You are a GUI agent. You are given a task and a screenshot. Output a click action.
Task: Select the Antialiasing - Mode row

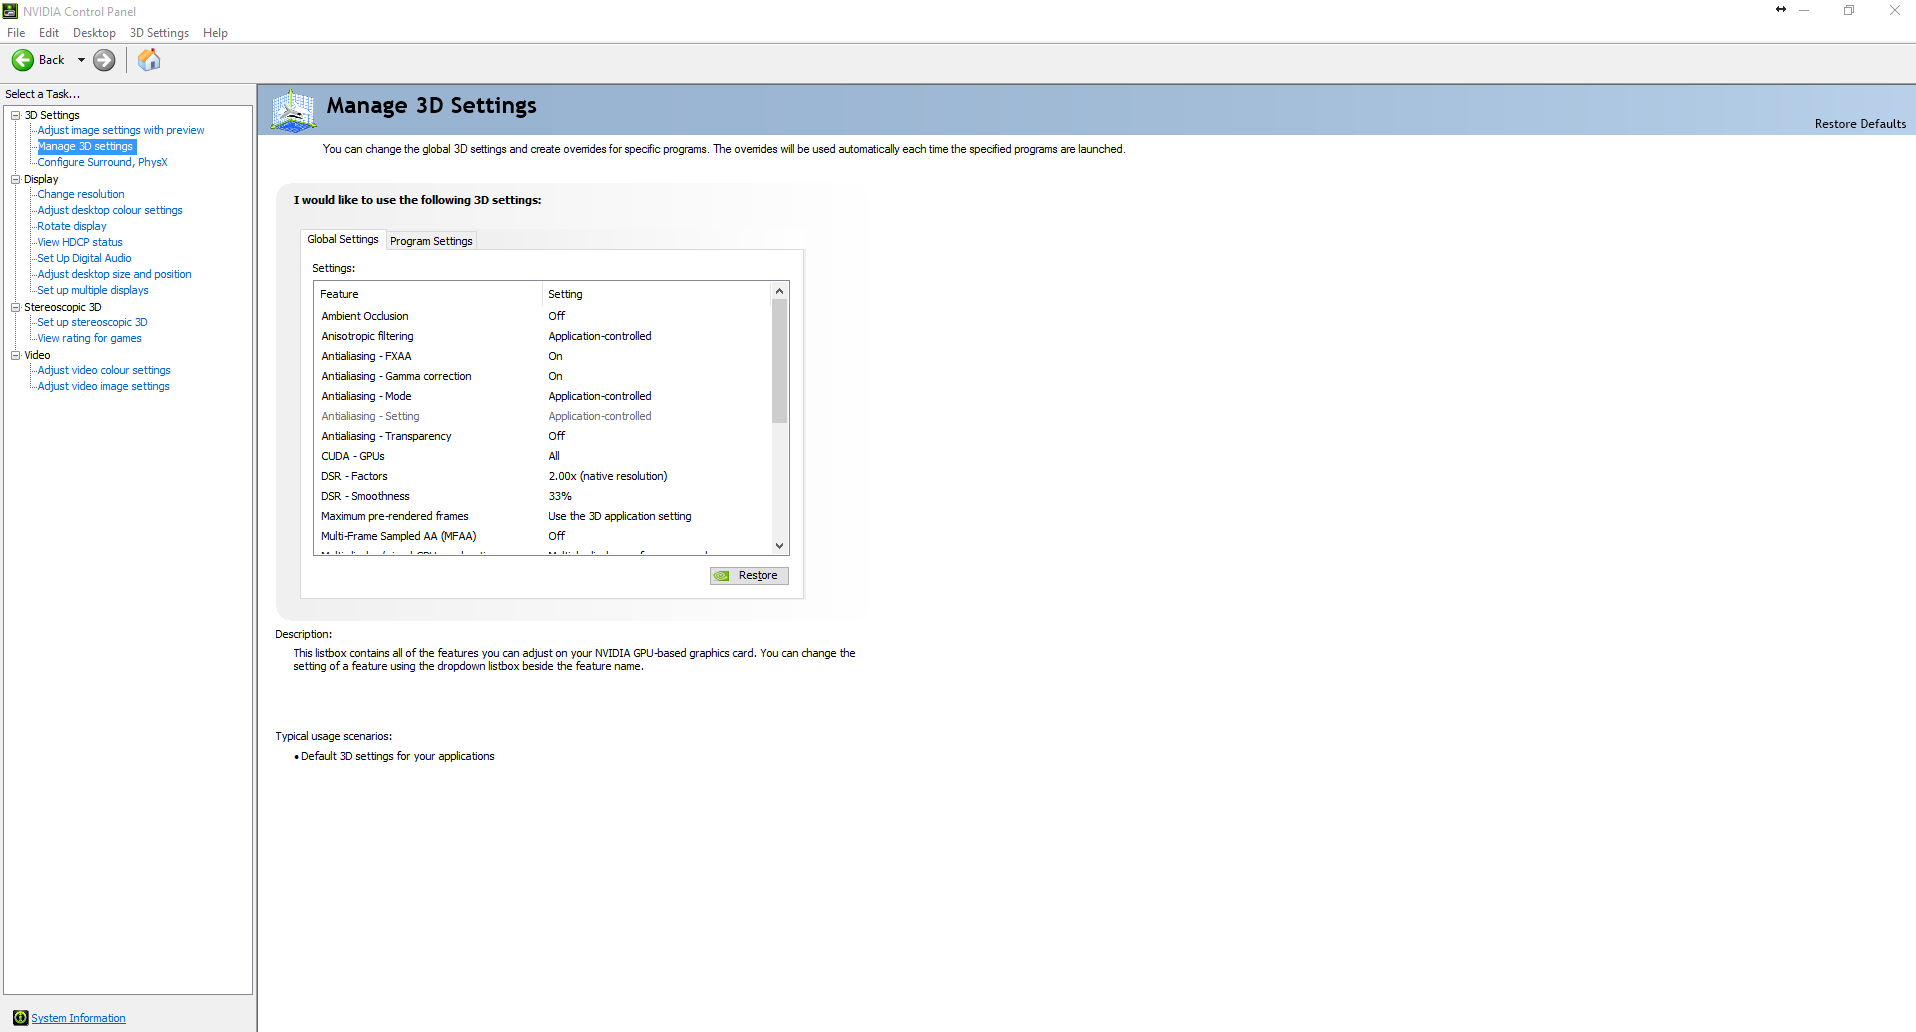pos(543,396)
